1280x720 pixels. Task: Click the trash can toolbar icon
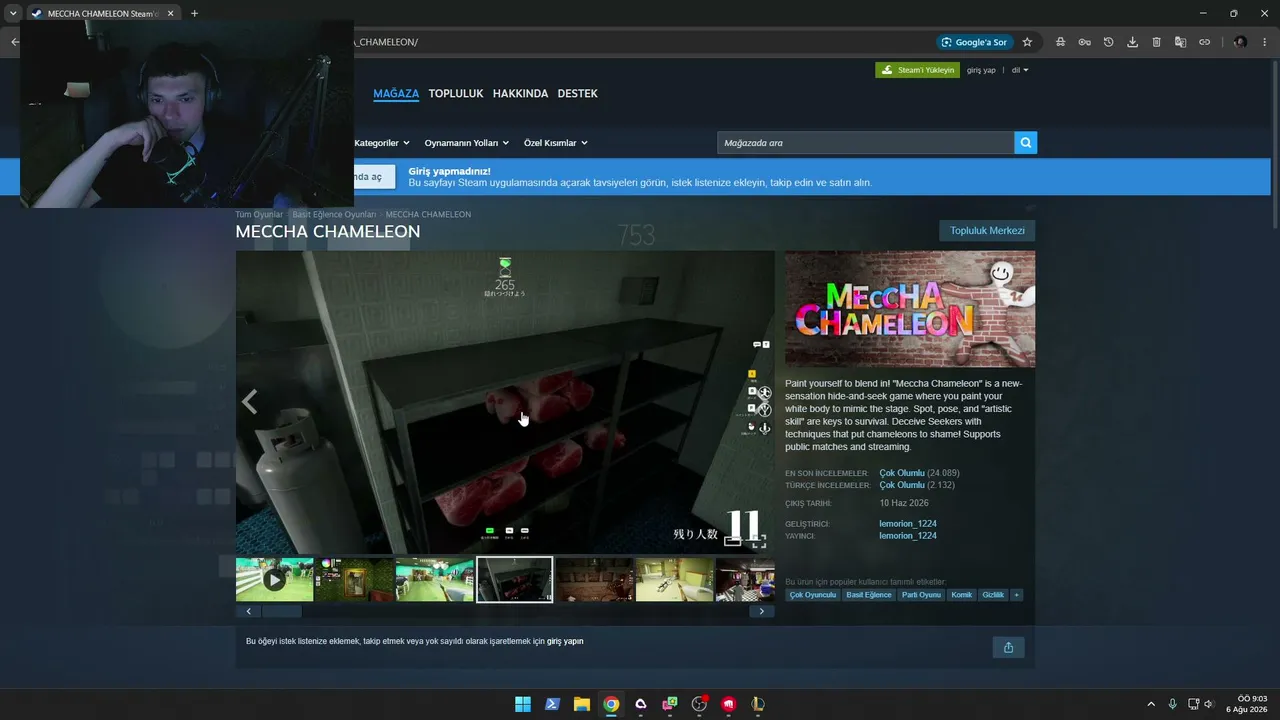pyautogui.click(x=1156, y=42)
